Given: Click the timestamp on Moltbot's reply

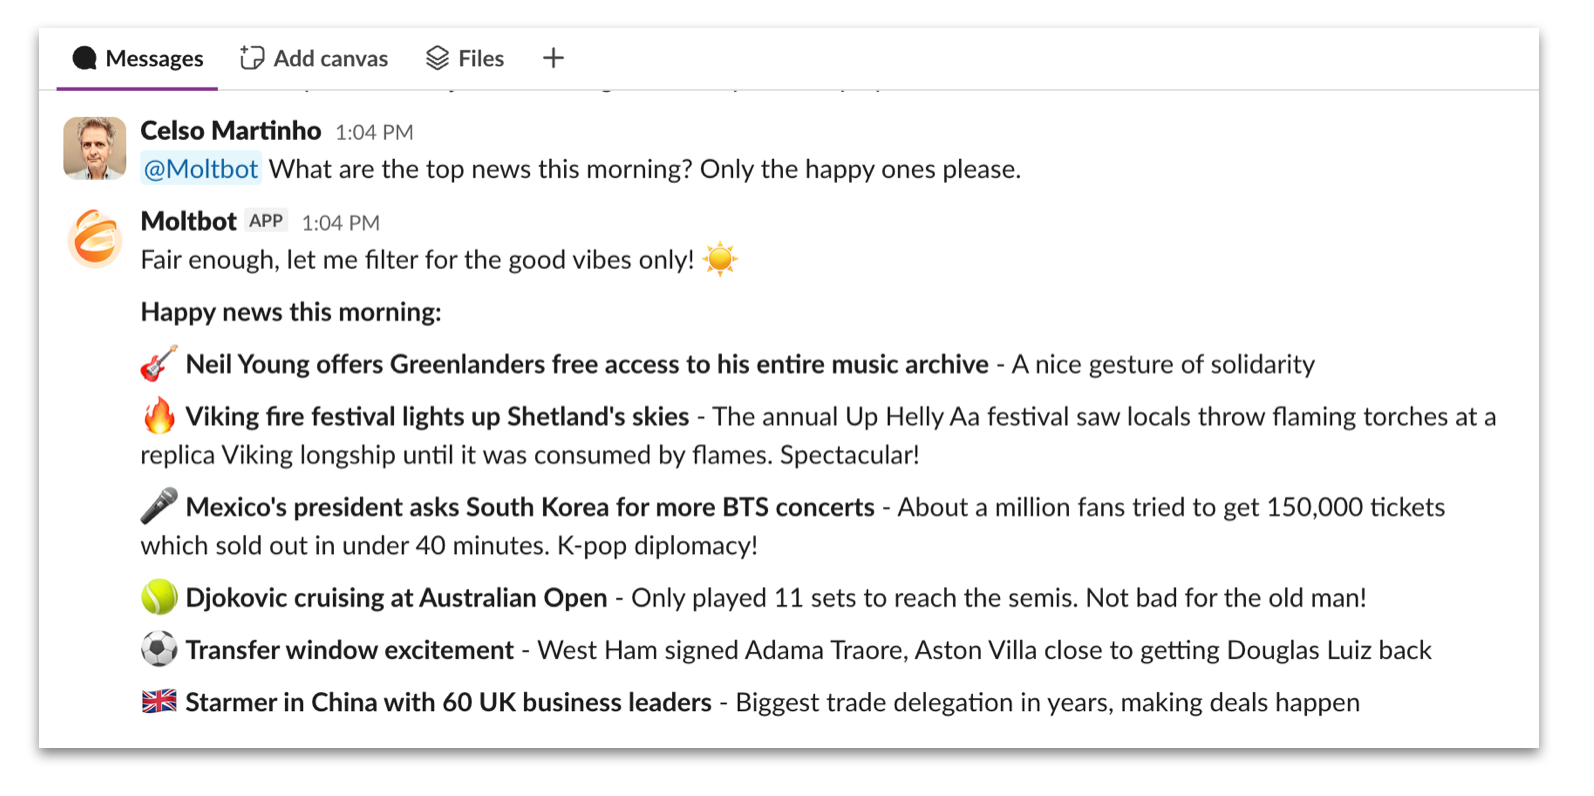Looking at the screenshot, I should coord(341,223).
